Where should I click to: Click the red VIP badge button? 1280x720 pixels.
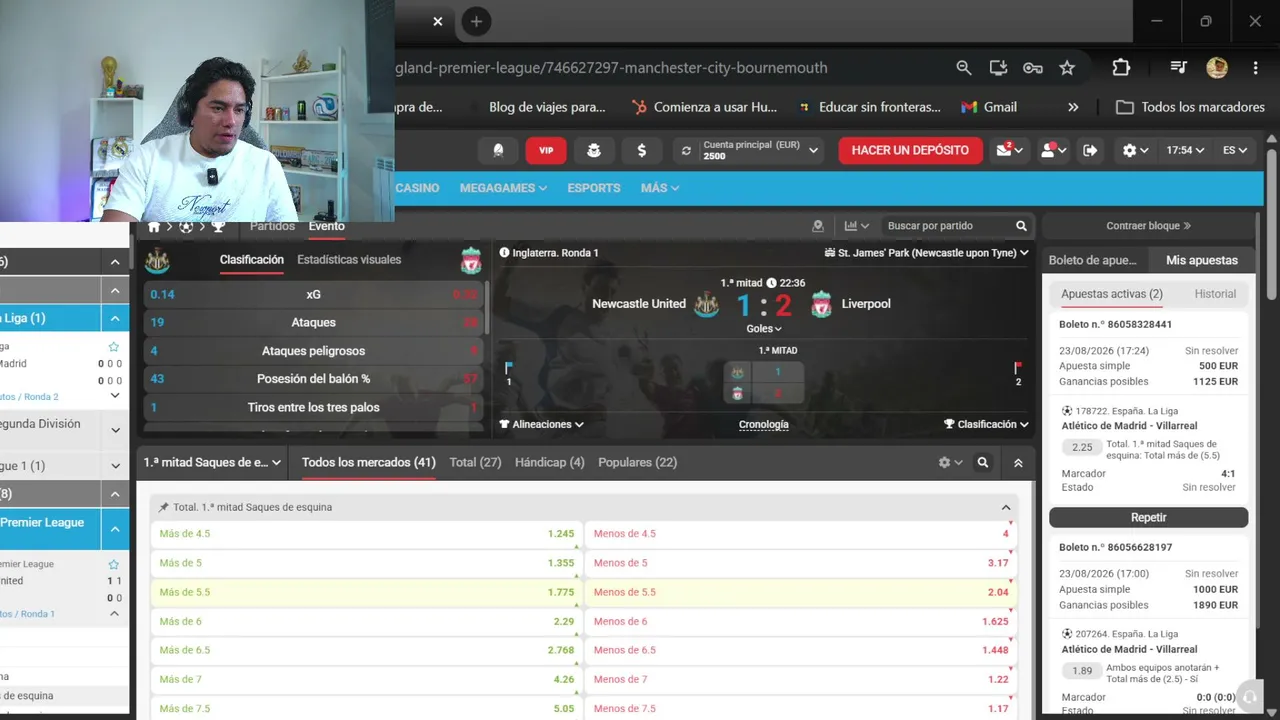coord(546,150)
